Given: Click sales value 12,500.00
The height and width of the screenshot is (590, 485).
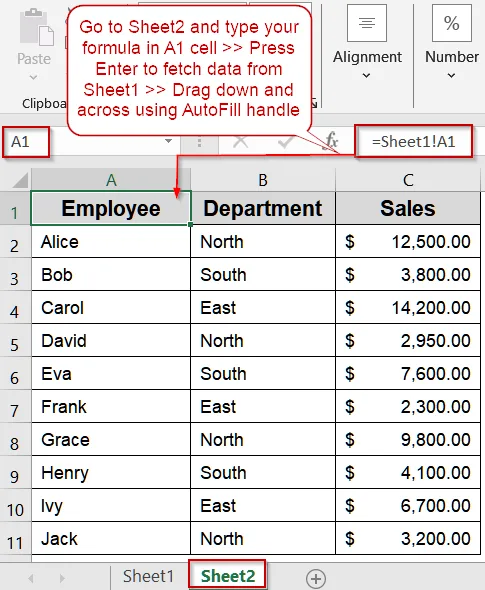Looking at the screenshot, I should pyautogui.click(x=408, y=242).
